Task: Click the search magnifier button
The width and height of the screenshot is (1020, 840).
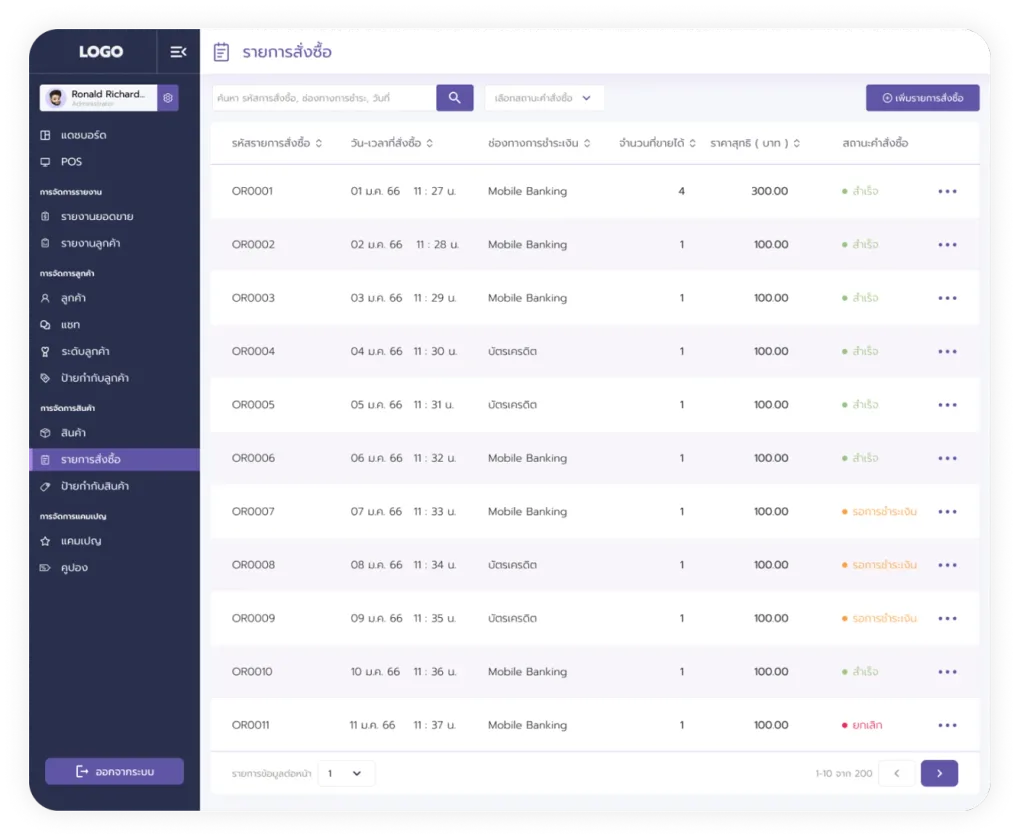Action: (455, 98)
